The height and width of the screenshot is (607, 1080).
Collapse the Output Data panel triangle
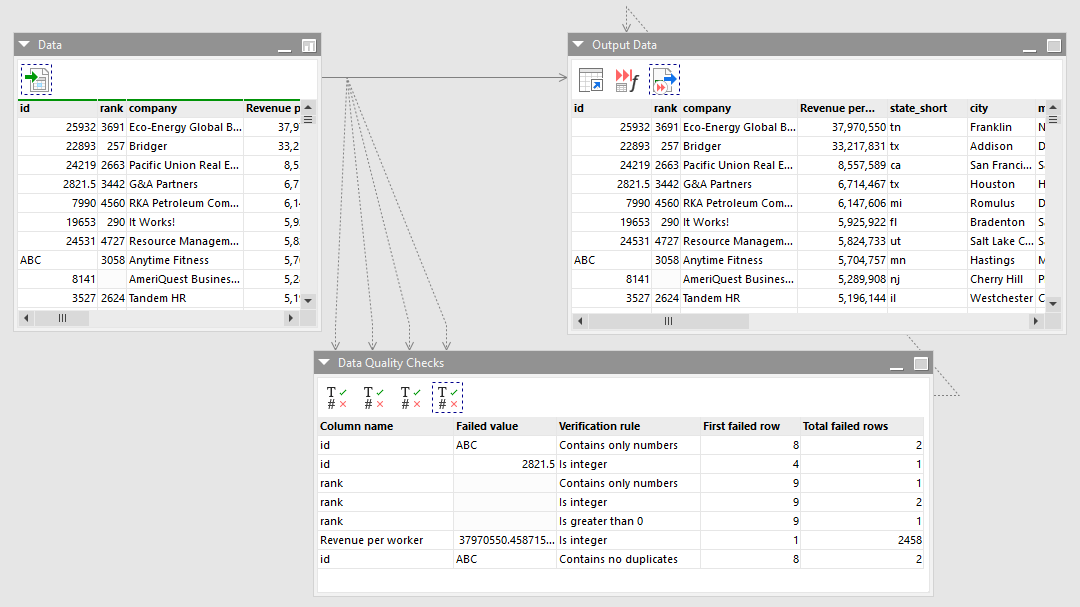(578, 44)
